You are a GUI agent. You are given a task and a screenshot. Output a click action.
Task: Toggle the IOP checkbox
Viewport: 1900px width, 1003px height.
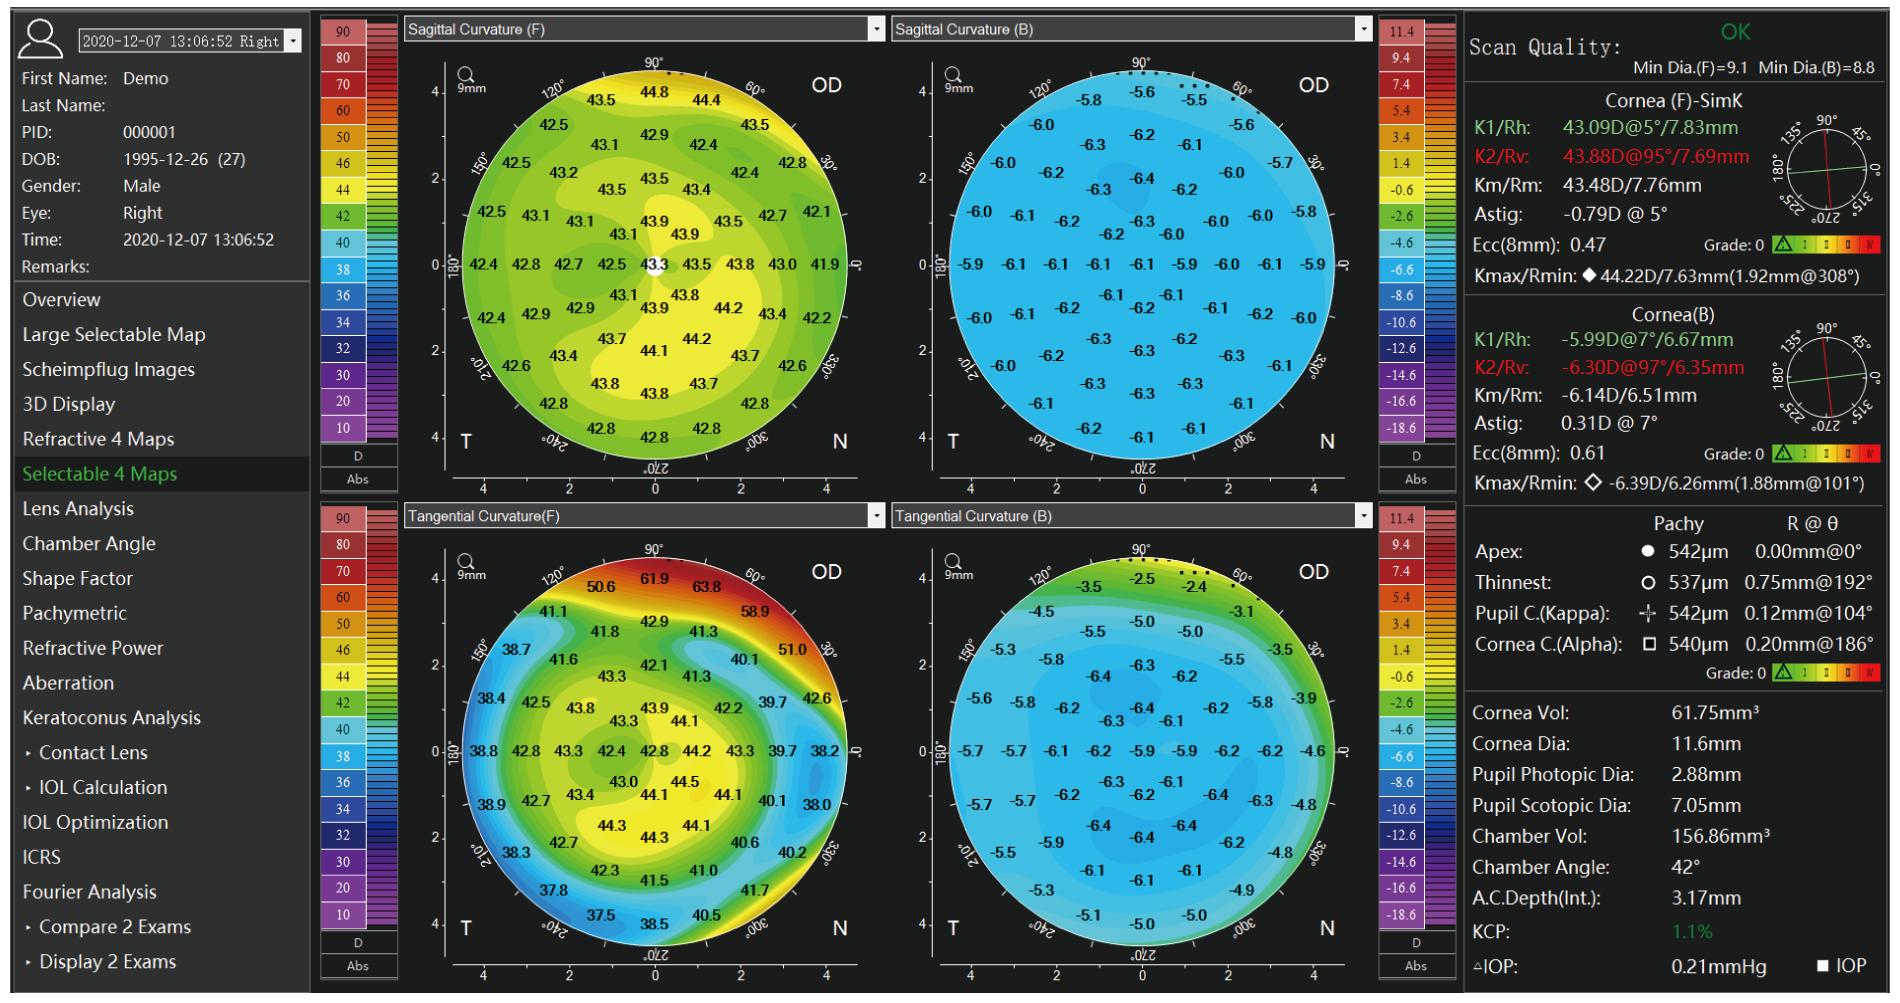[x=1823, y=966]
